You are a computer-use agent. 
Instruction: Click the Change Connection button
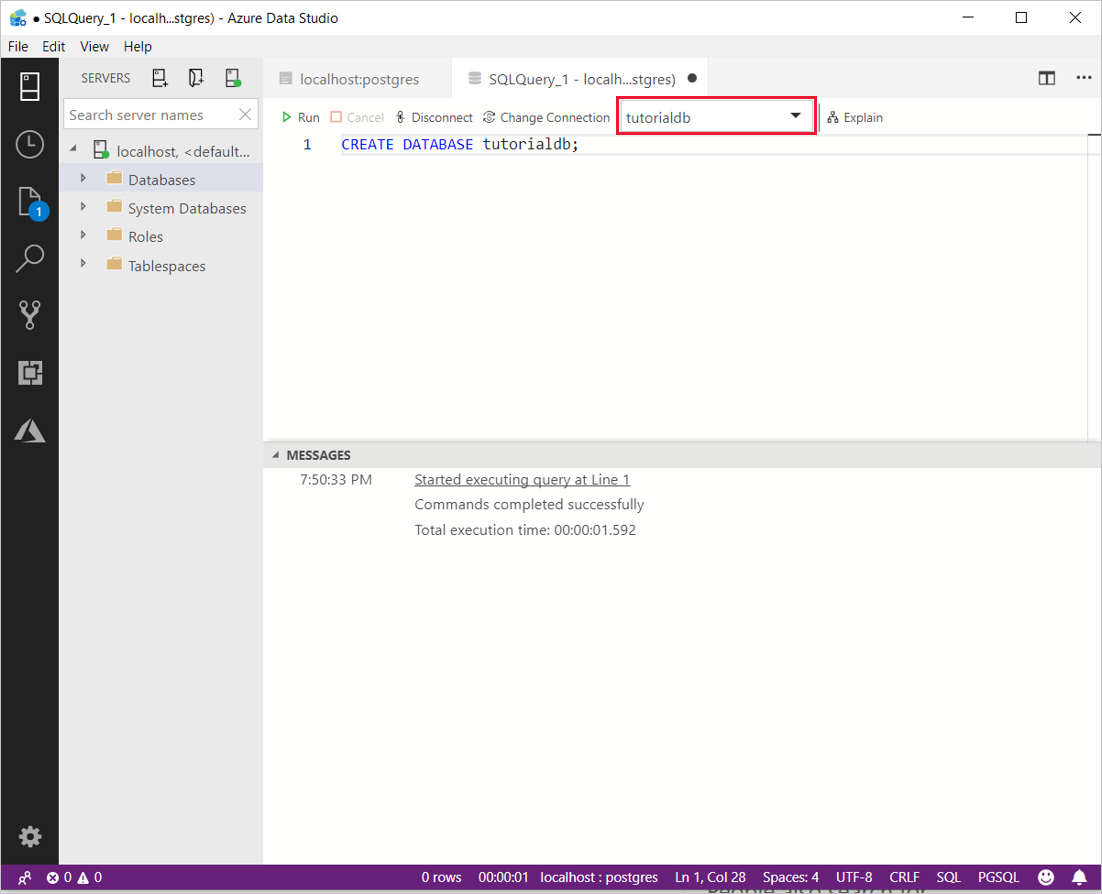click(546, 117)
